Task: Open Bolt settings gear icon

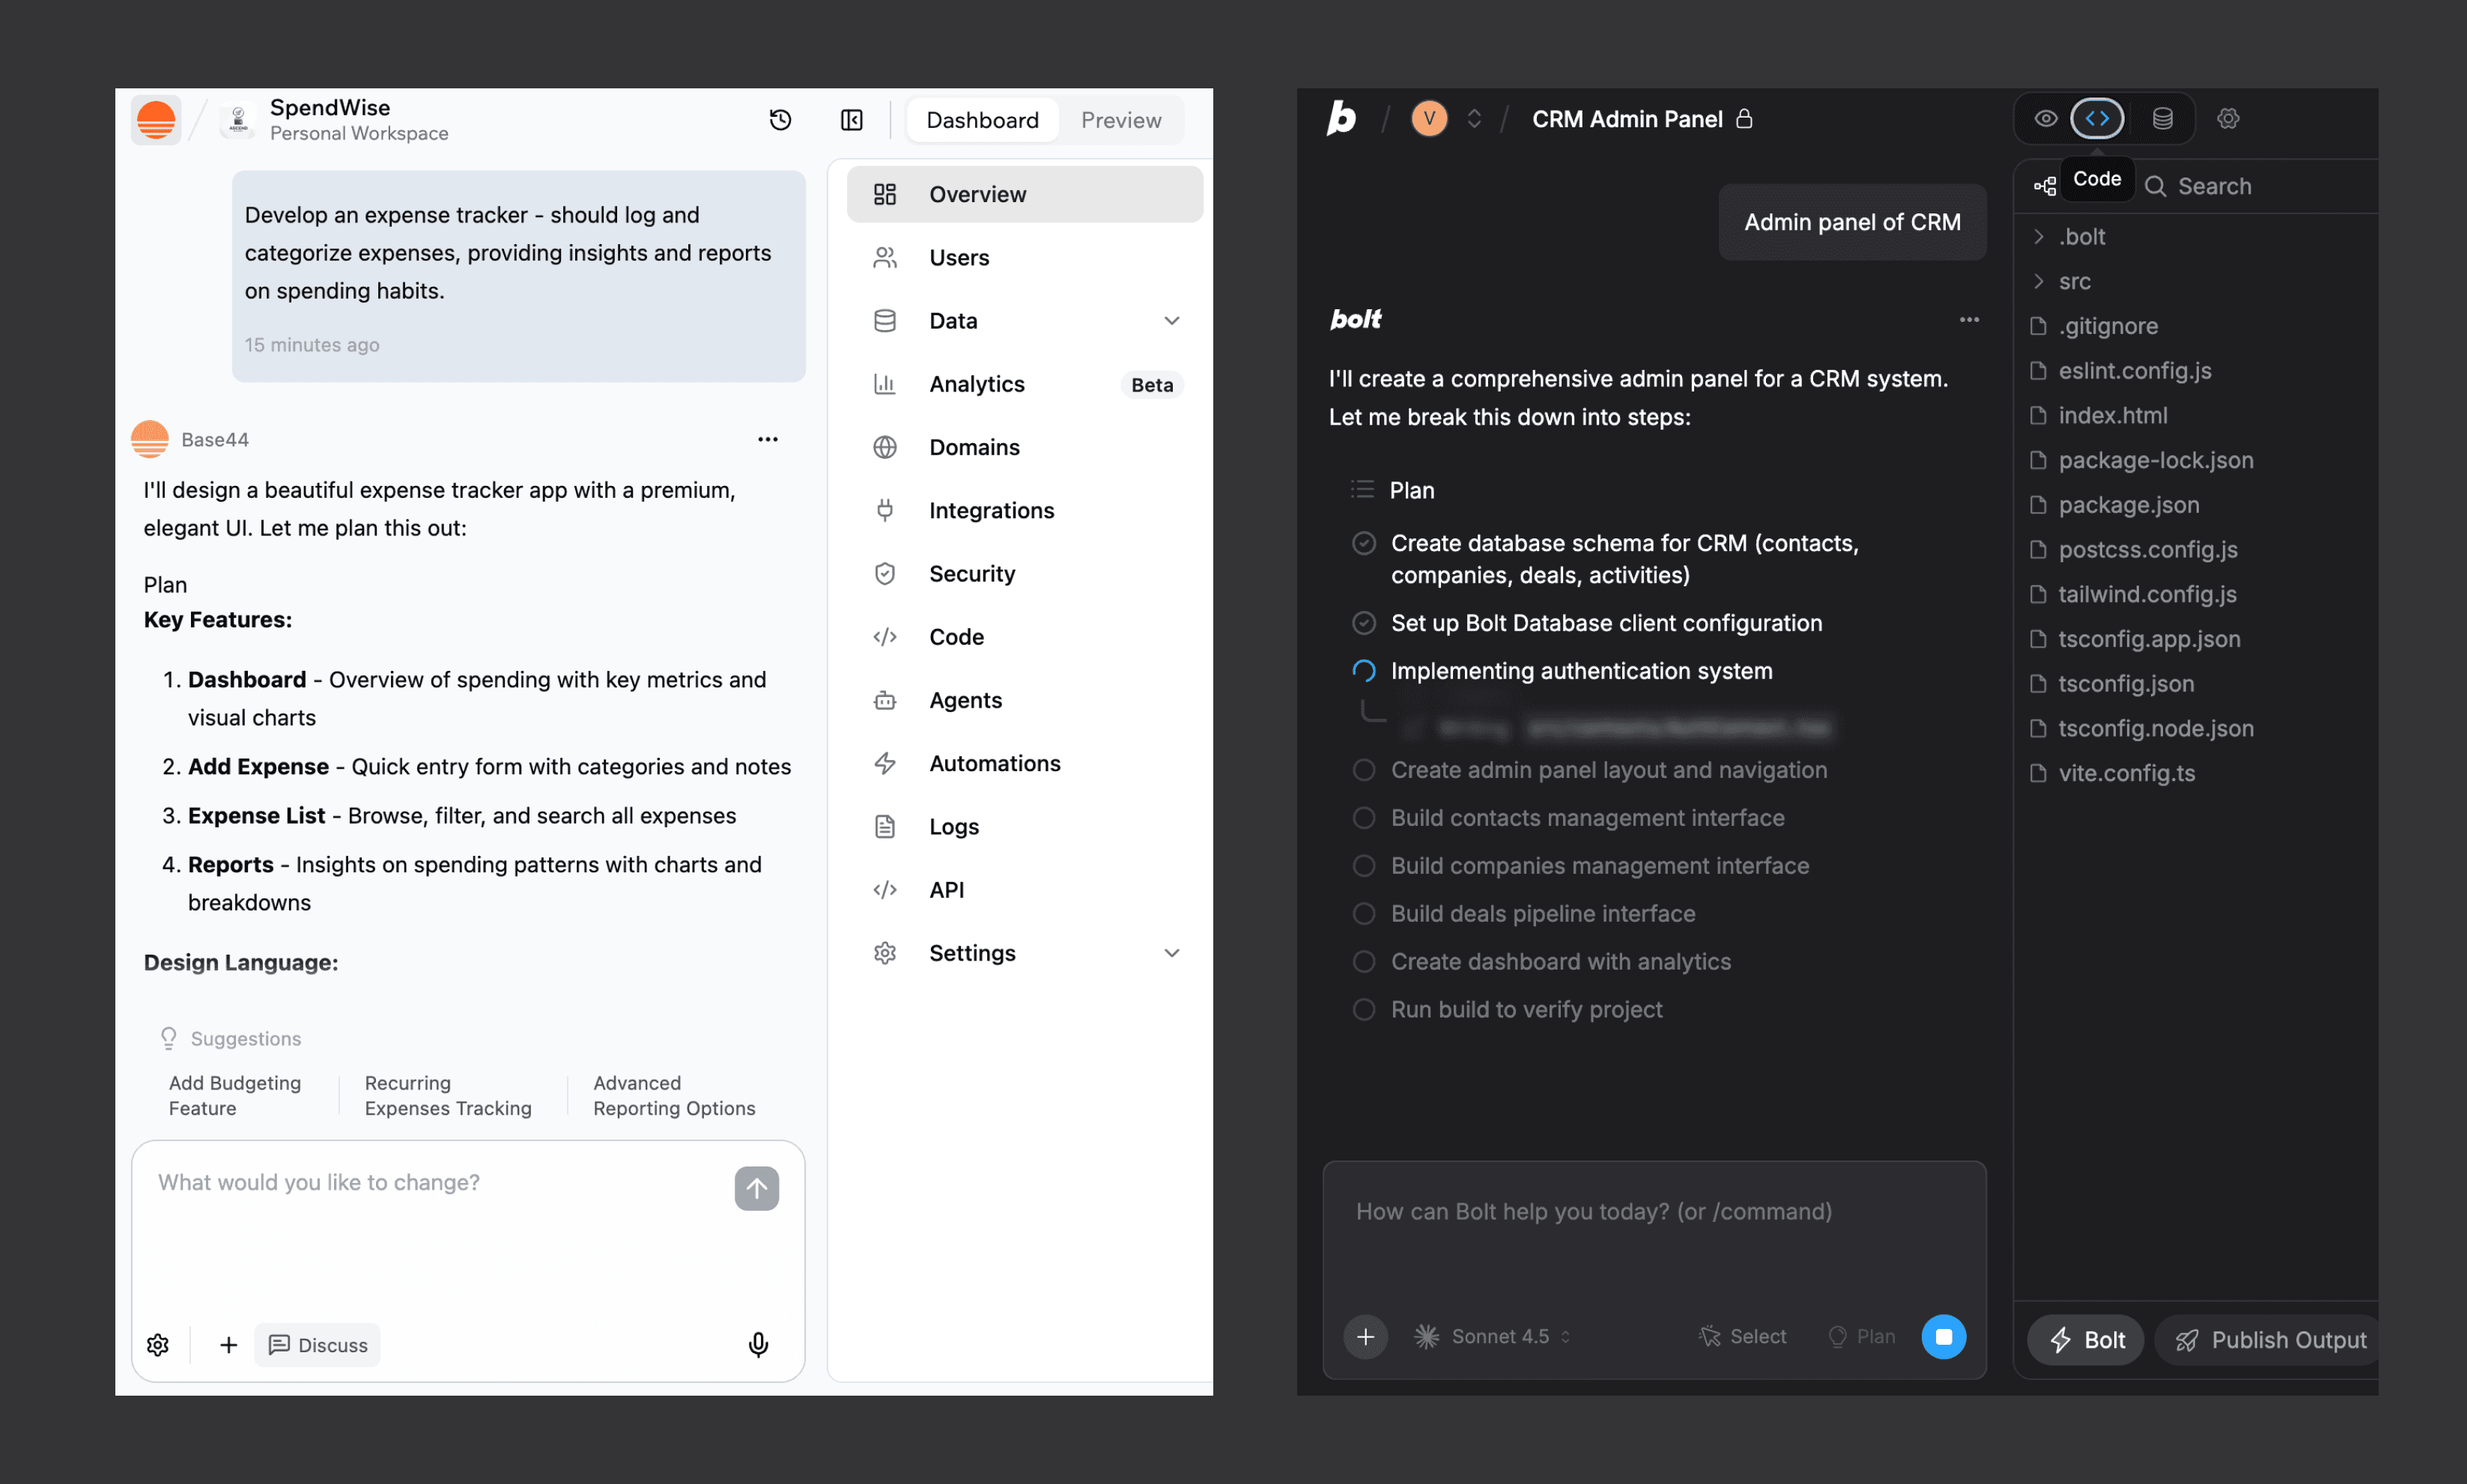Action: [2228, 119]
